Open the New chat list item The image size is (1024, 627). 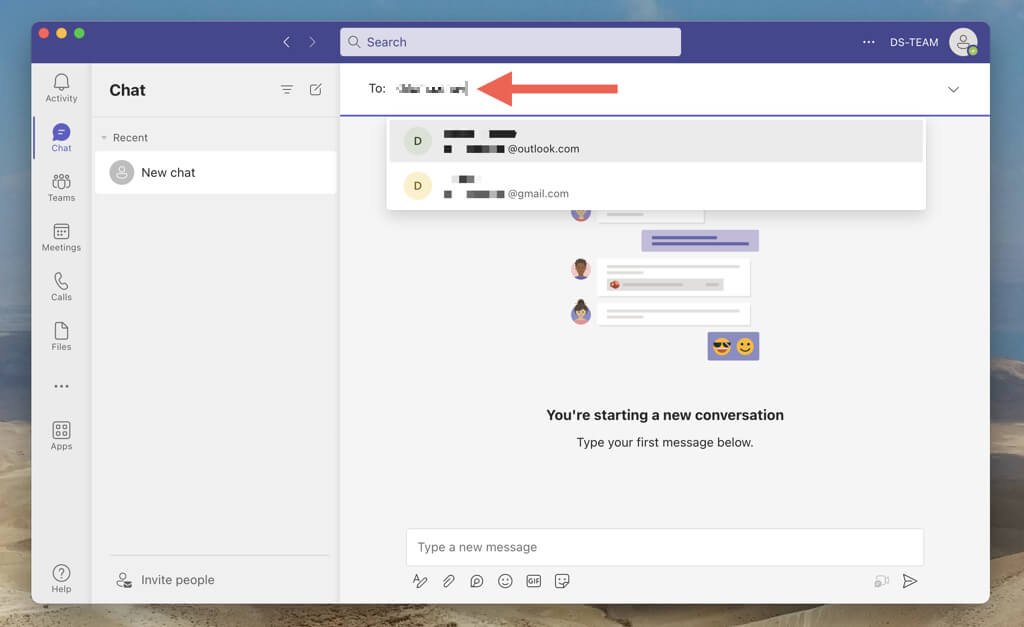tap(216, 172)
